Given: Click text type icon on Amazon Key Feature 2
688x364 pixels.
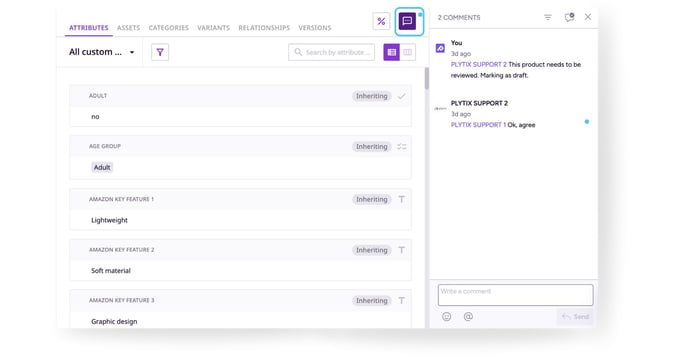Looking at the screenshot, I should (401, 250).
